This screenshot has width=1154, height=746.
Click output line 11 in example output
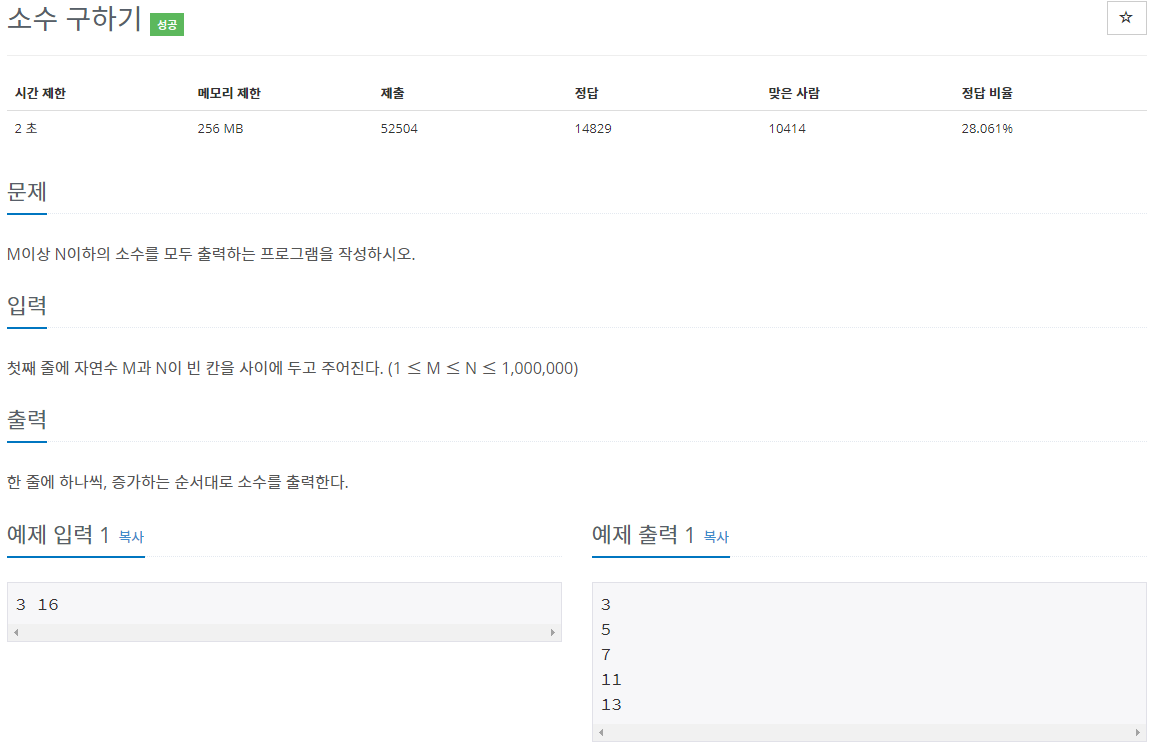tap(611, 680)
